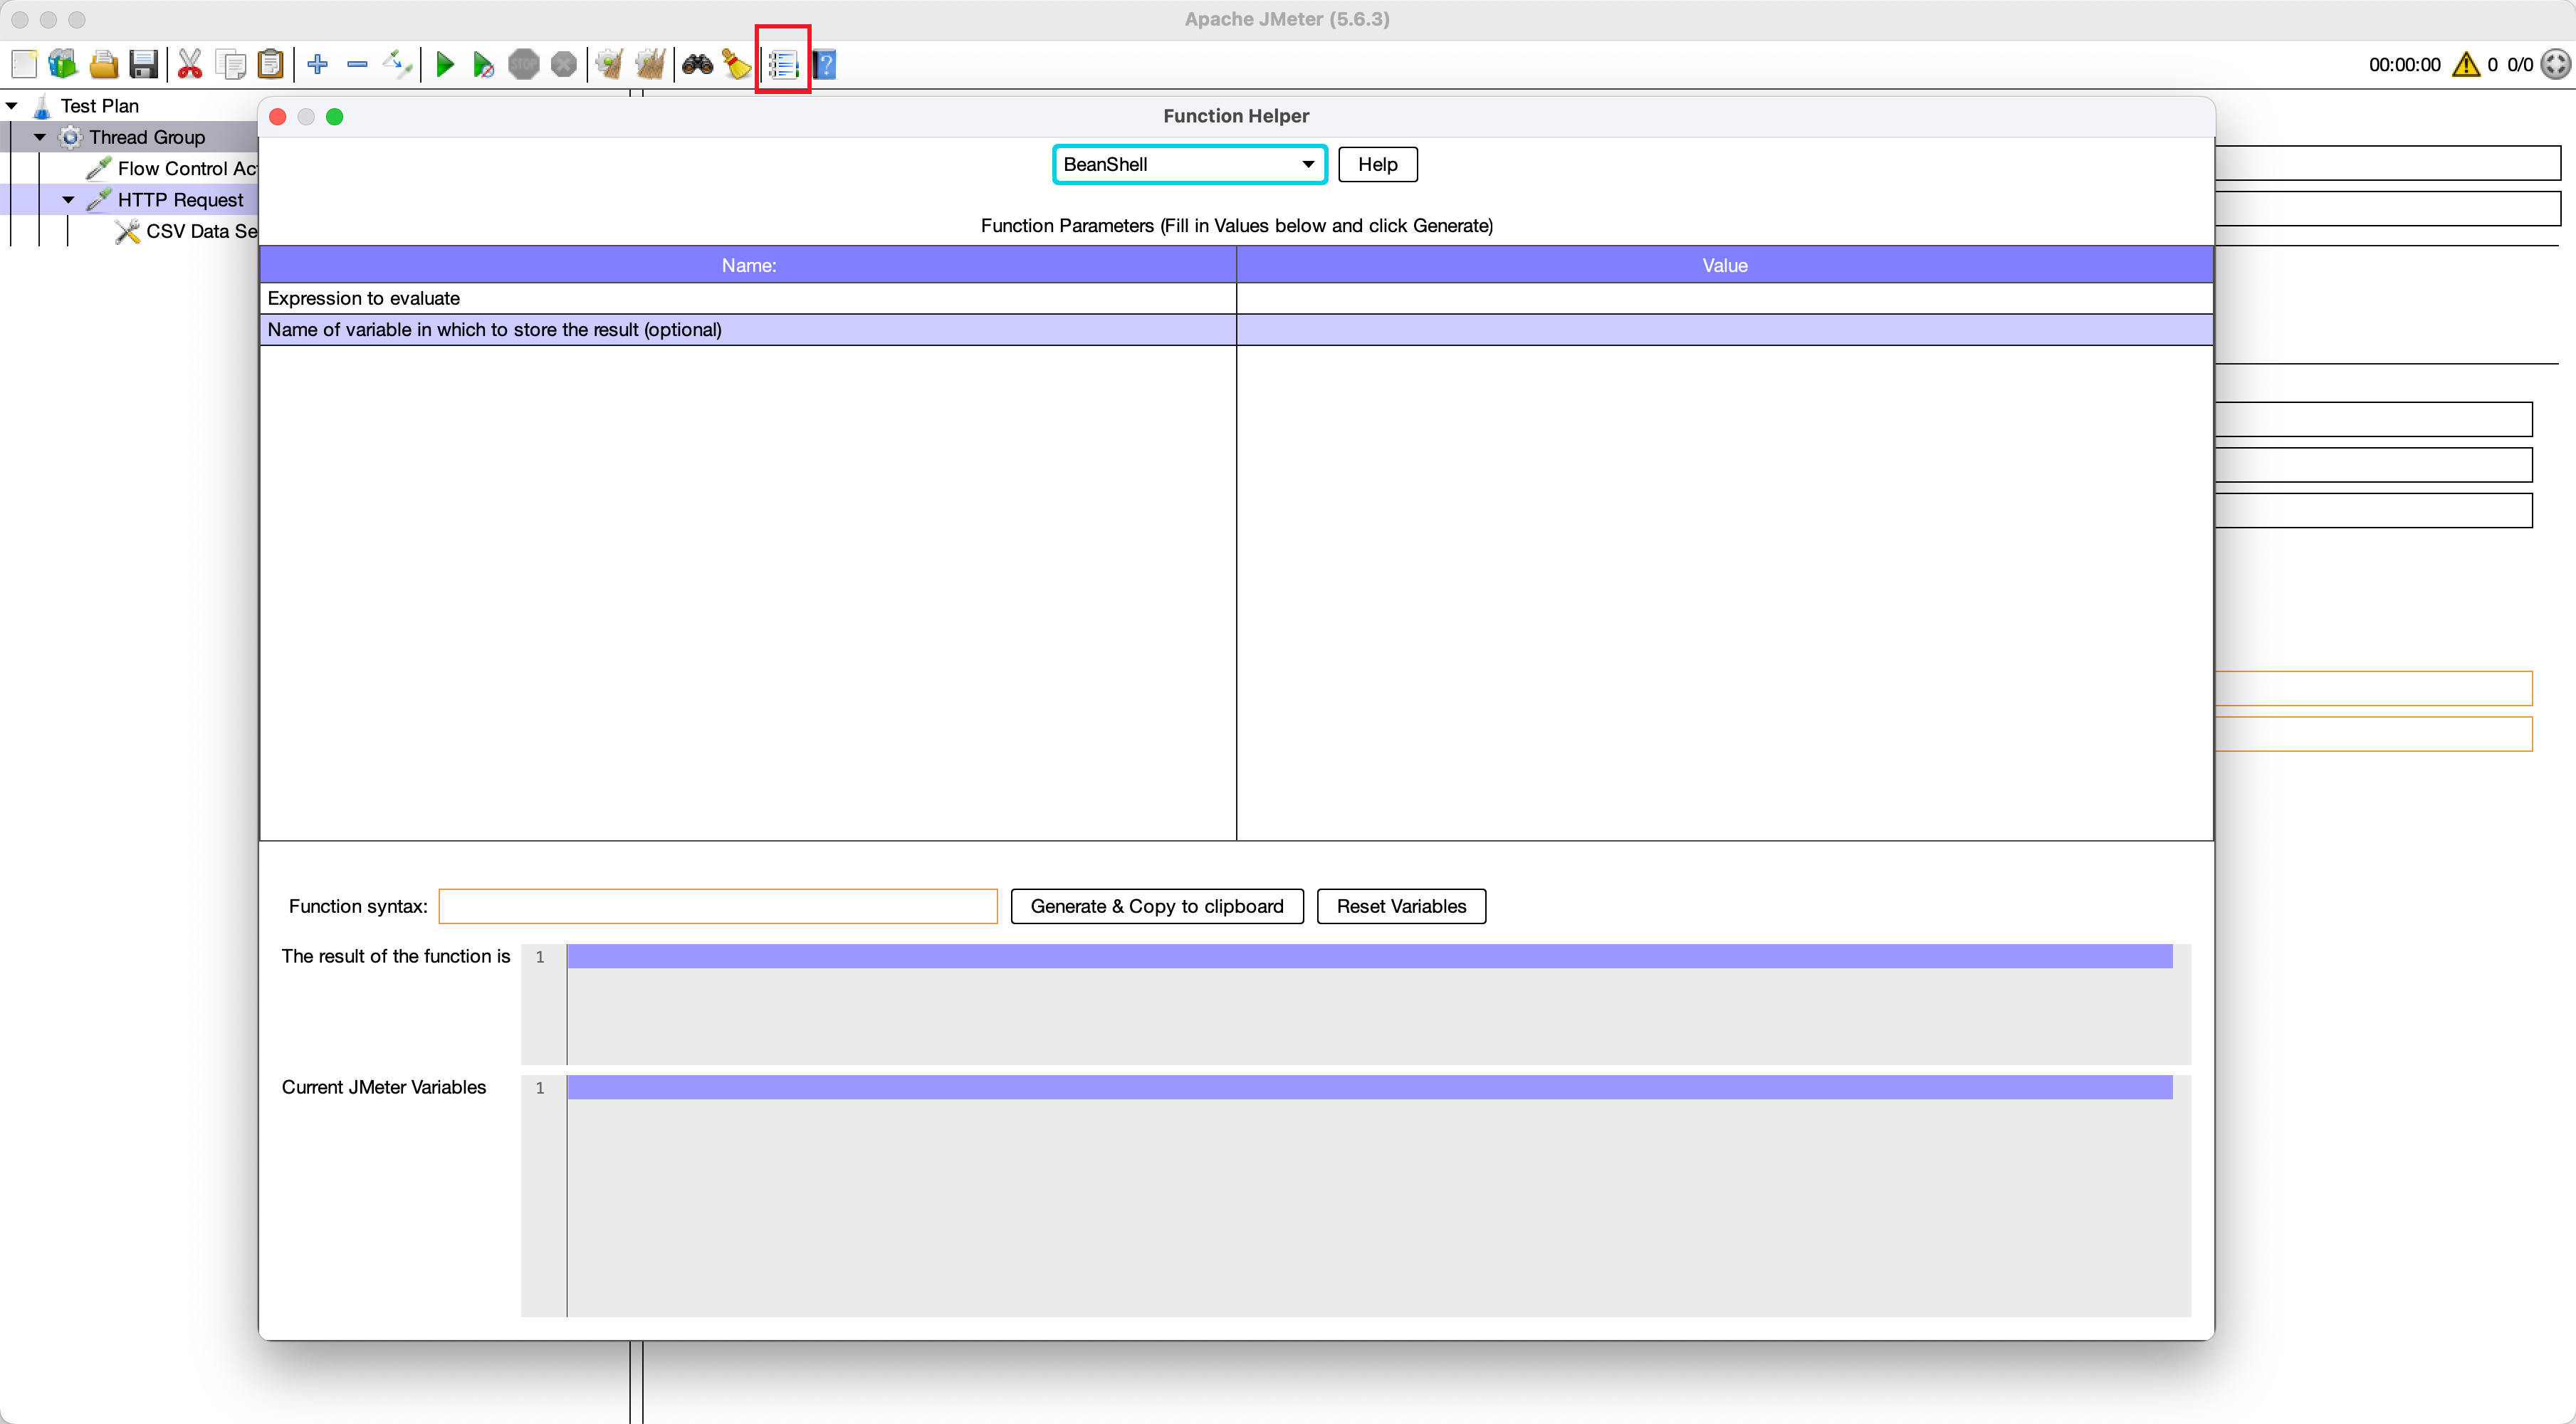The width and height of the screenshot is (2576, 1424).
Task: Open the Templates icon in toolbar
Action: (x=63, y=65)
